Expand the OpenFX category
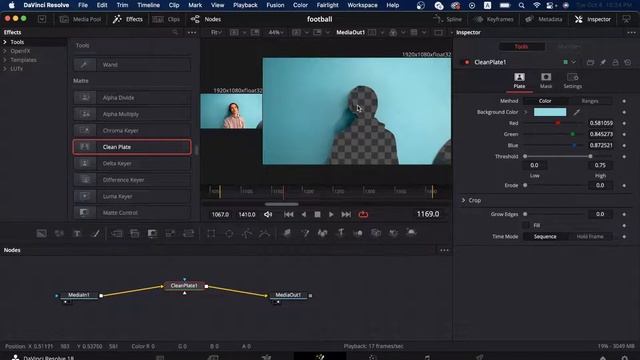 5,51
